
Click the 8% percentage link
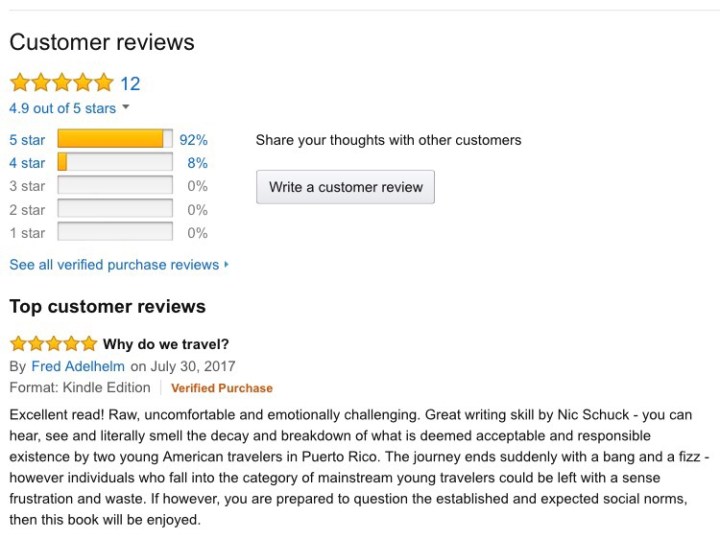[x=197, y=163]
